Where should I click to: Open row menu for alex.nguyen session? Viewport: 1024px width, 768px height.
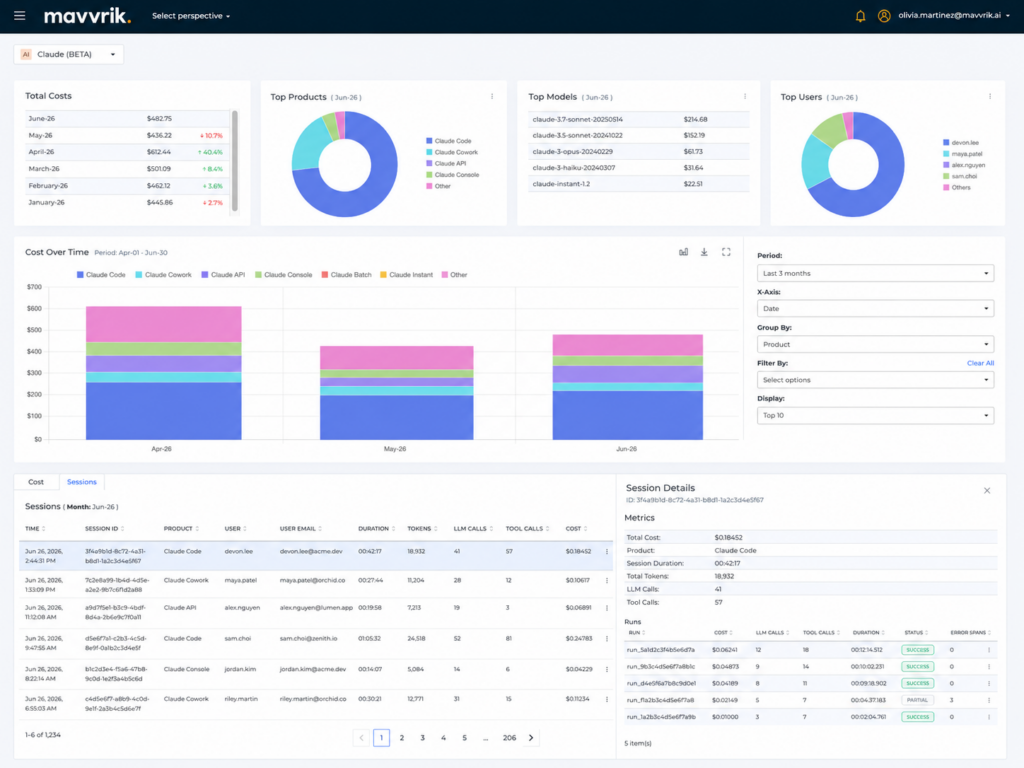coord(607,608)
